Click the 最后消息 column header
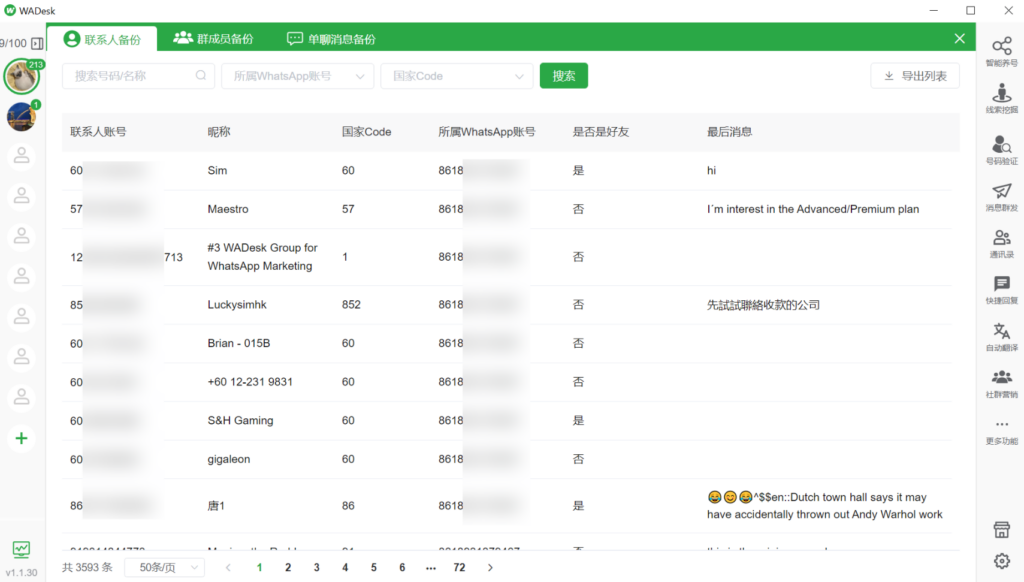This screenshot has width=1024, height=582. [729, 132]
